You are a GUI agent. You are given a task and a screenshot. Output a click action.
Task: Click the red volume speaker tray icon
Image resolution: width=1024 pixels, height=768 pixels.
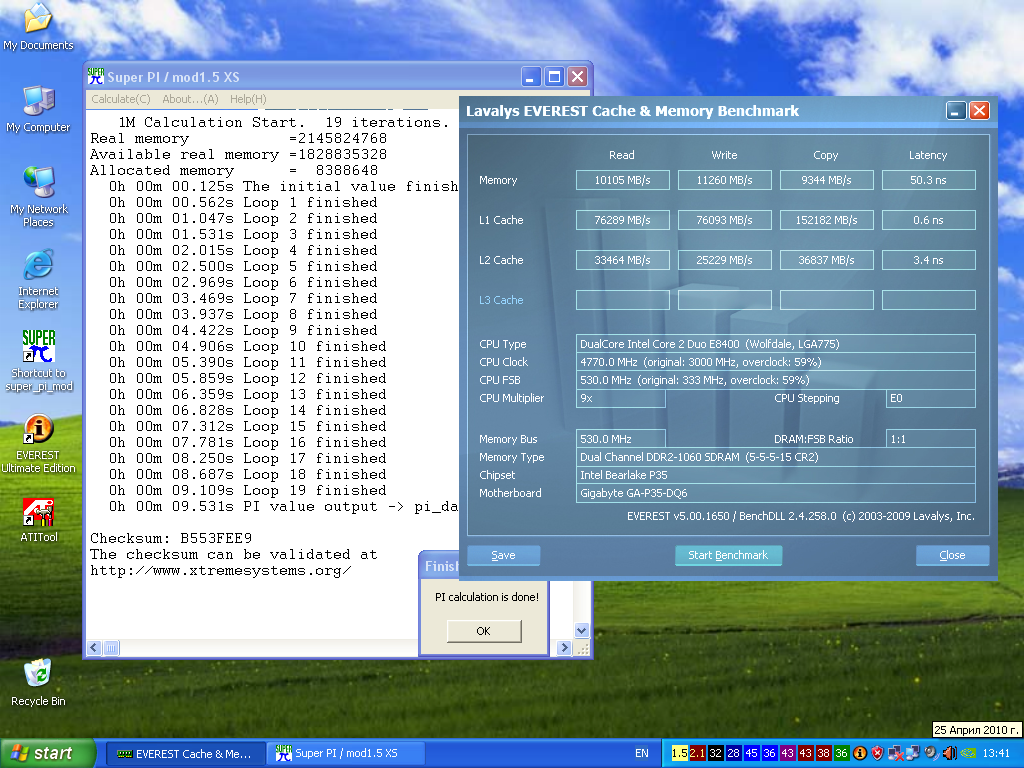[x=950, y=753]
